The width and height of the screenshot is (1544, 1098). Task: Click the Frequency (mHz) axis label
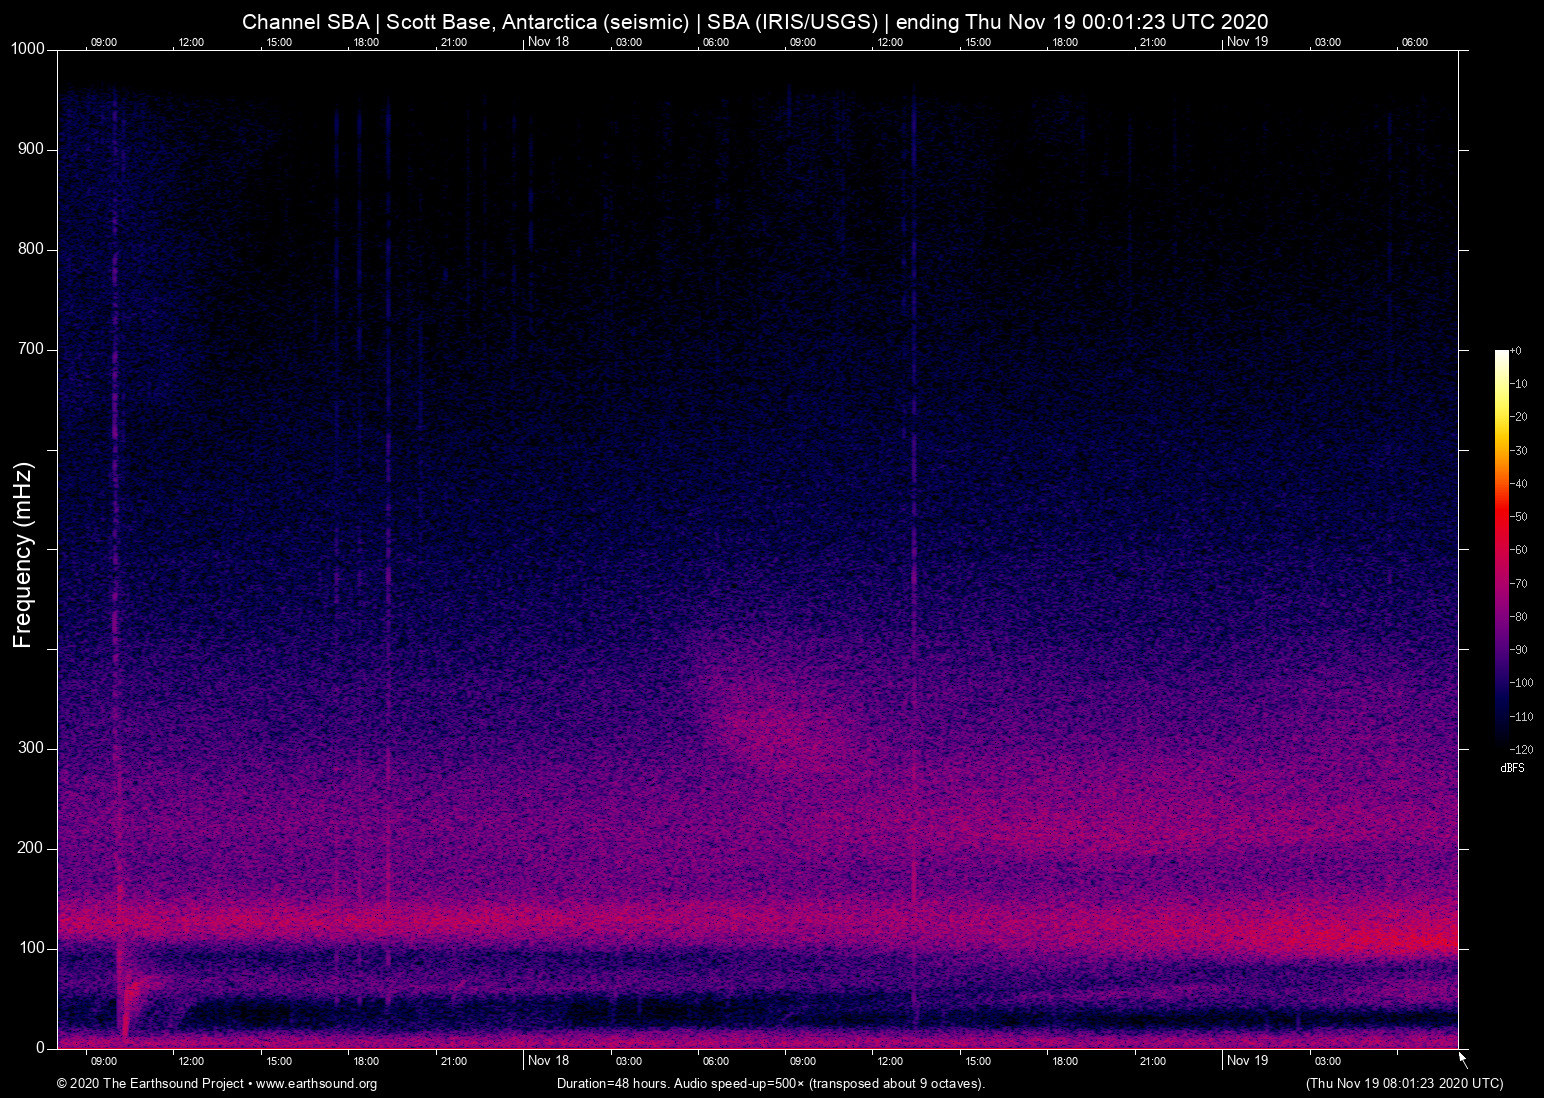(x=23, y=555)
